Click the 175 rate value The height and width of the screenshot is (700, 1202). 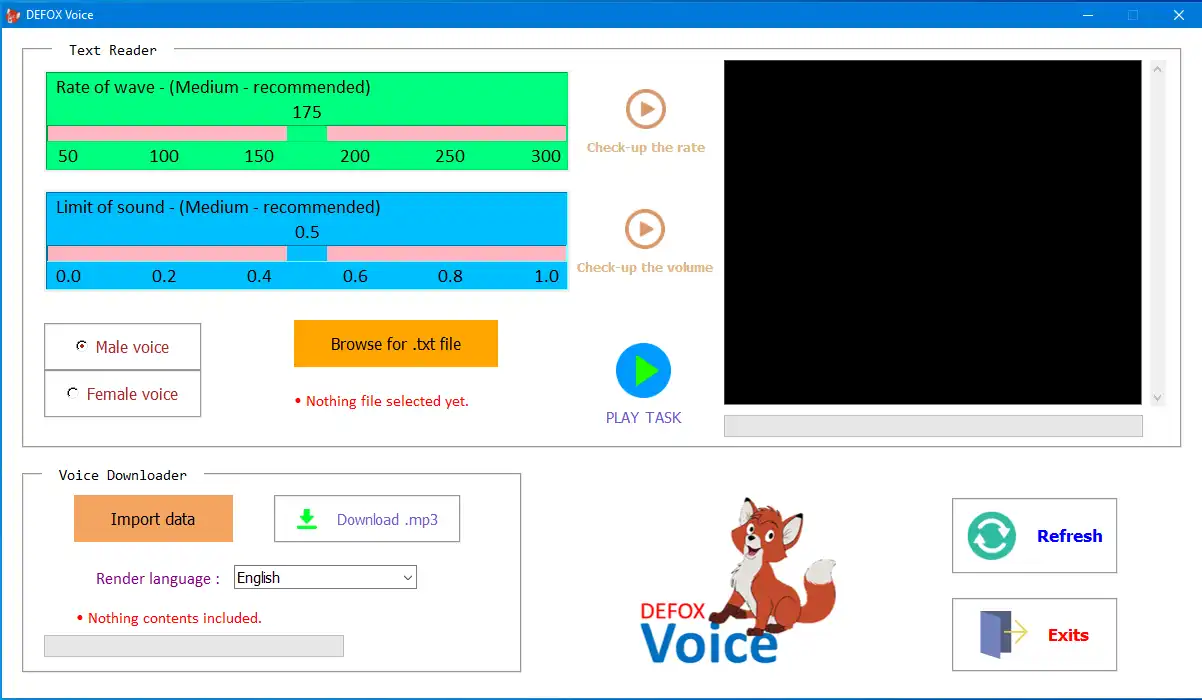tap(307, 112)
